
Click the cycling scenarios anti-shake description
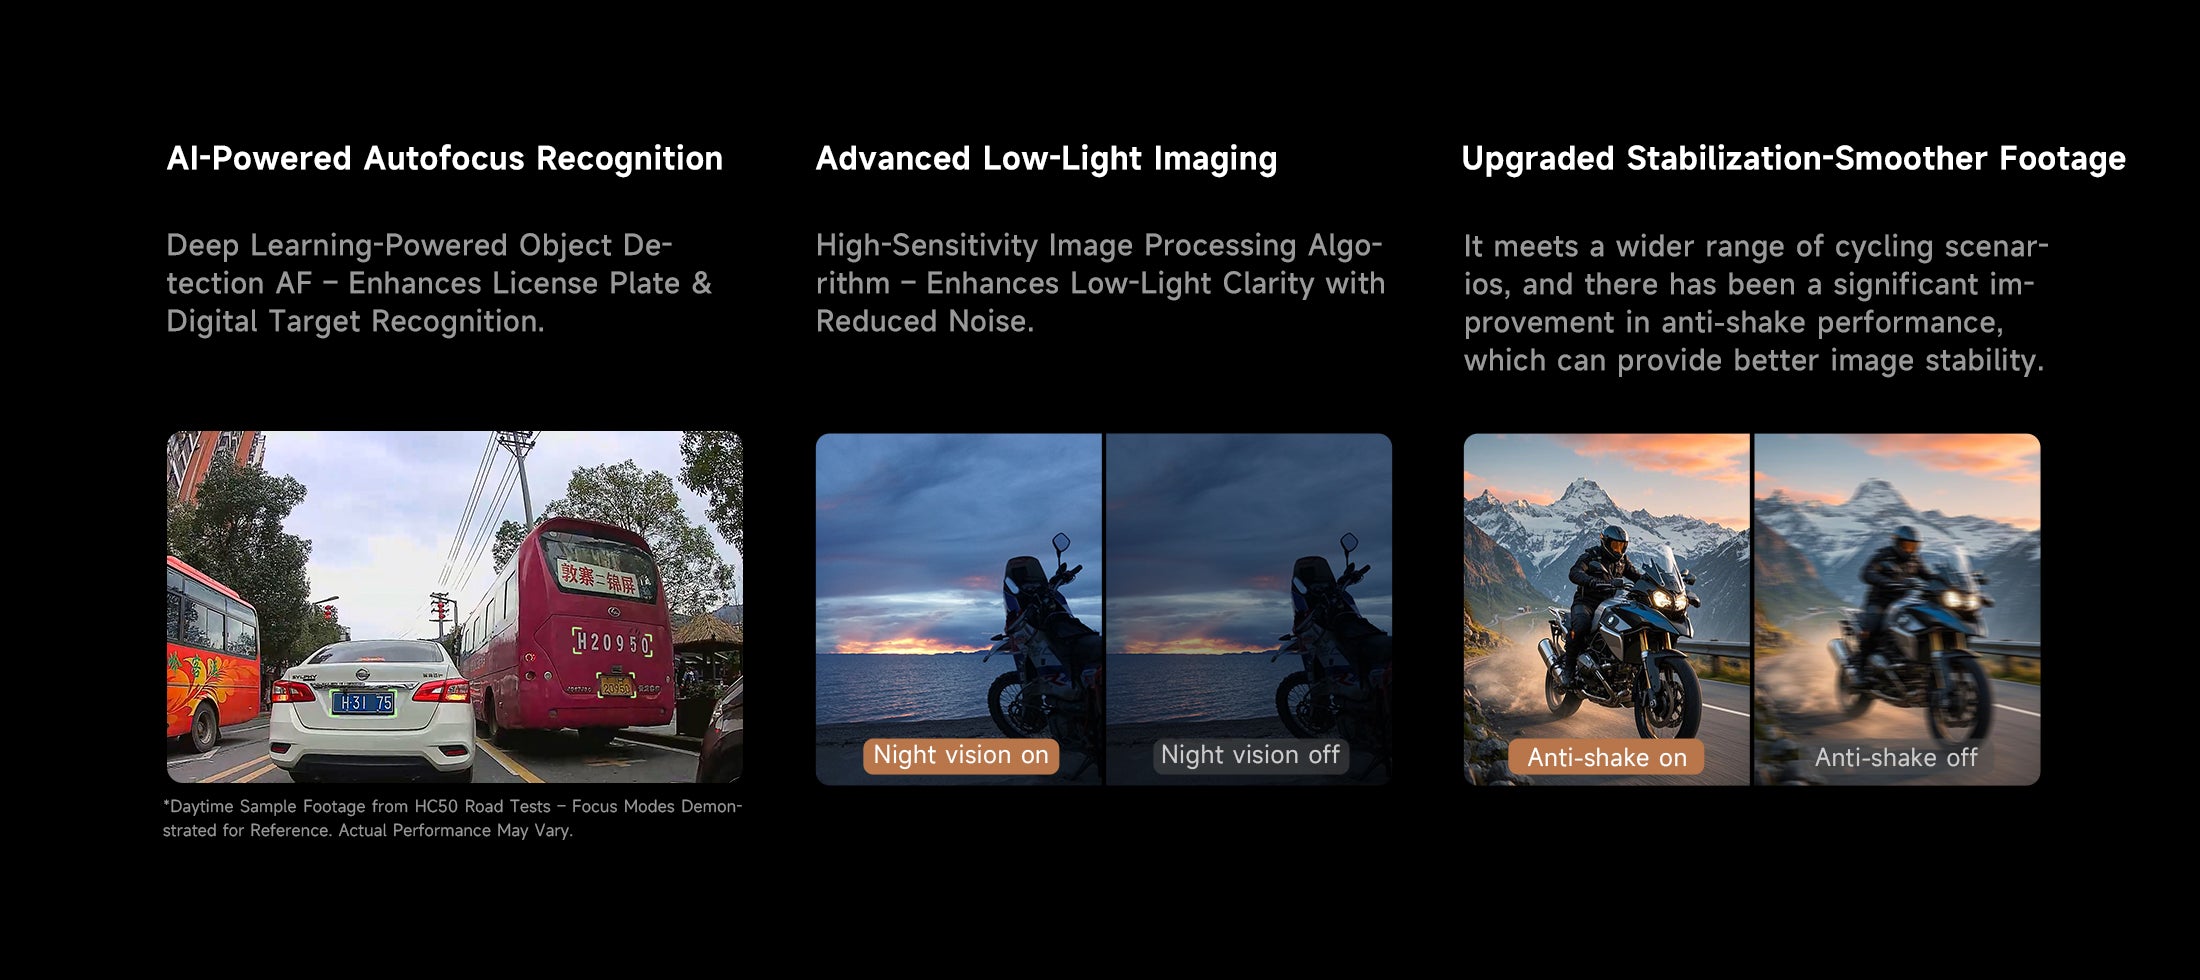[1756, 303]
